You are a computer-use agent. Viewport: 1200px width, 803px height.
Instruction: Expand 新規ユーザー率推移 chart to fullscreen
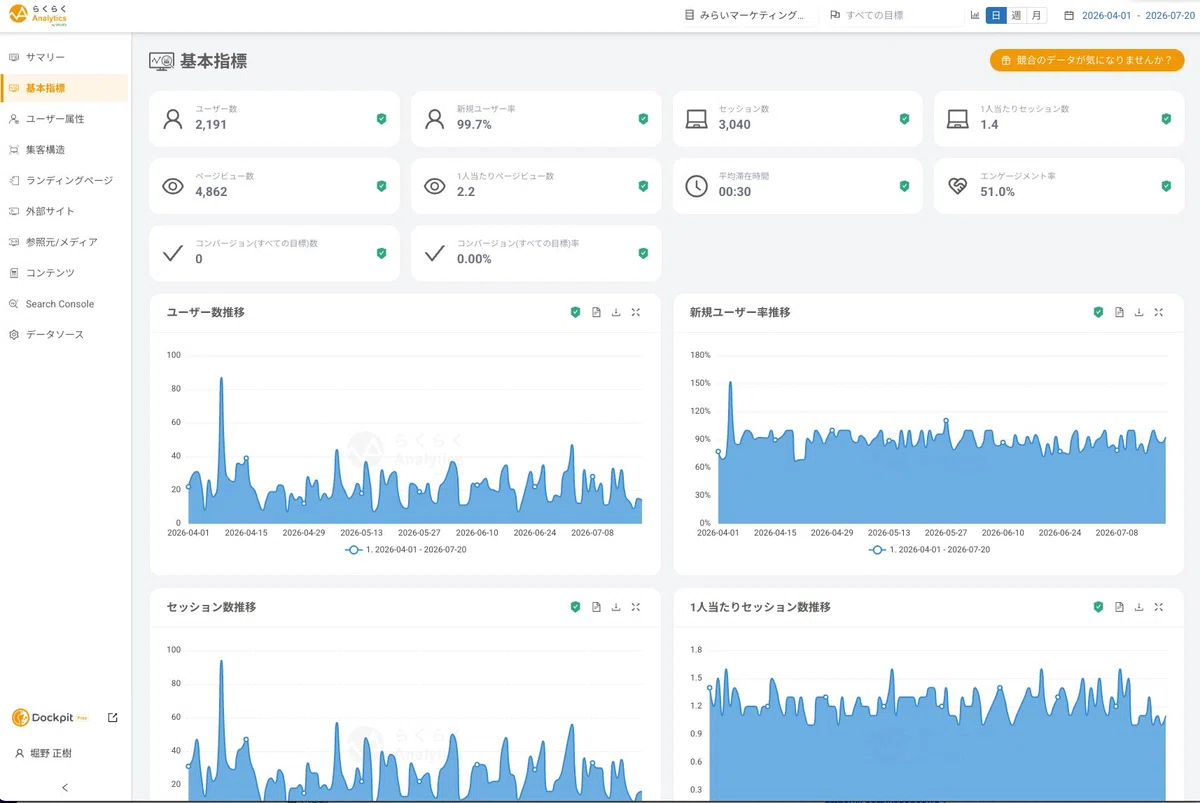pos(1159,312)
